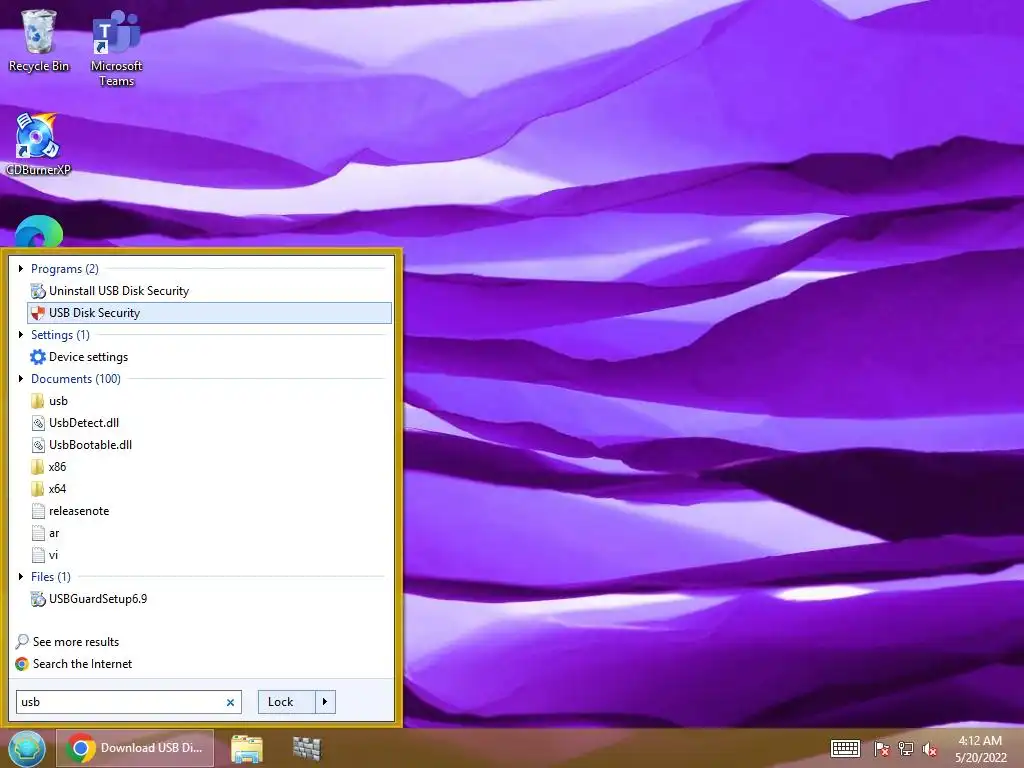Open CDBurnerXP desktop shortcut
This screenshot has height=768, width=1024.
pyautogui.click(x=38, y=145)
